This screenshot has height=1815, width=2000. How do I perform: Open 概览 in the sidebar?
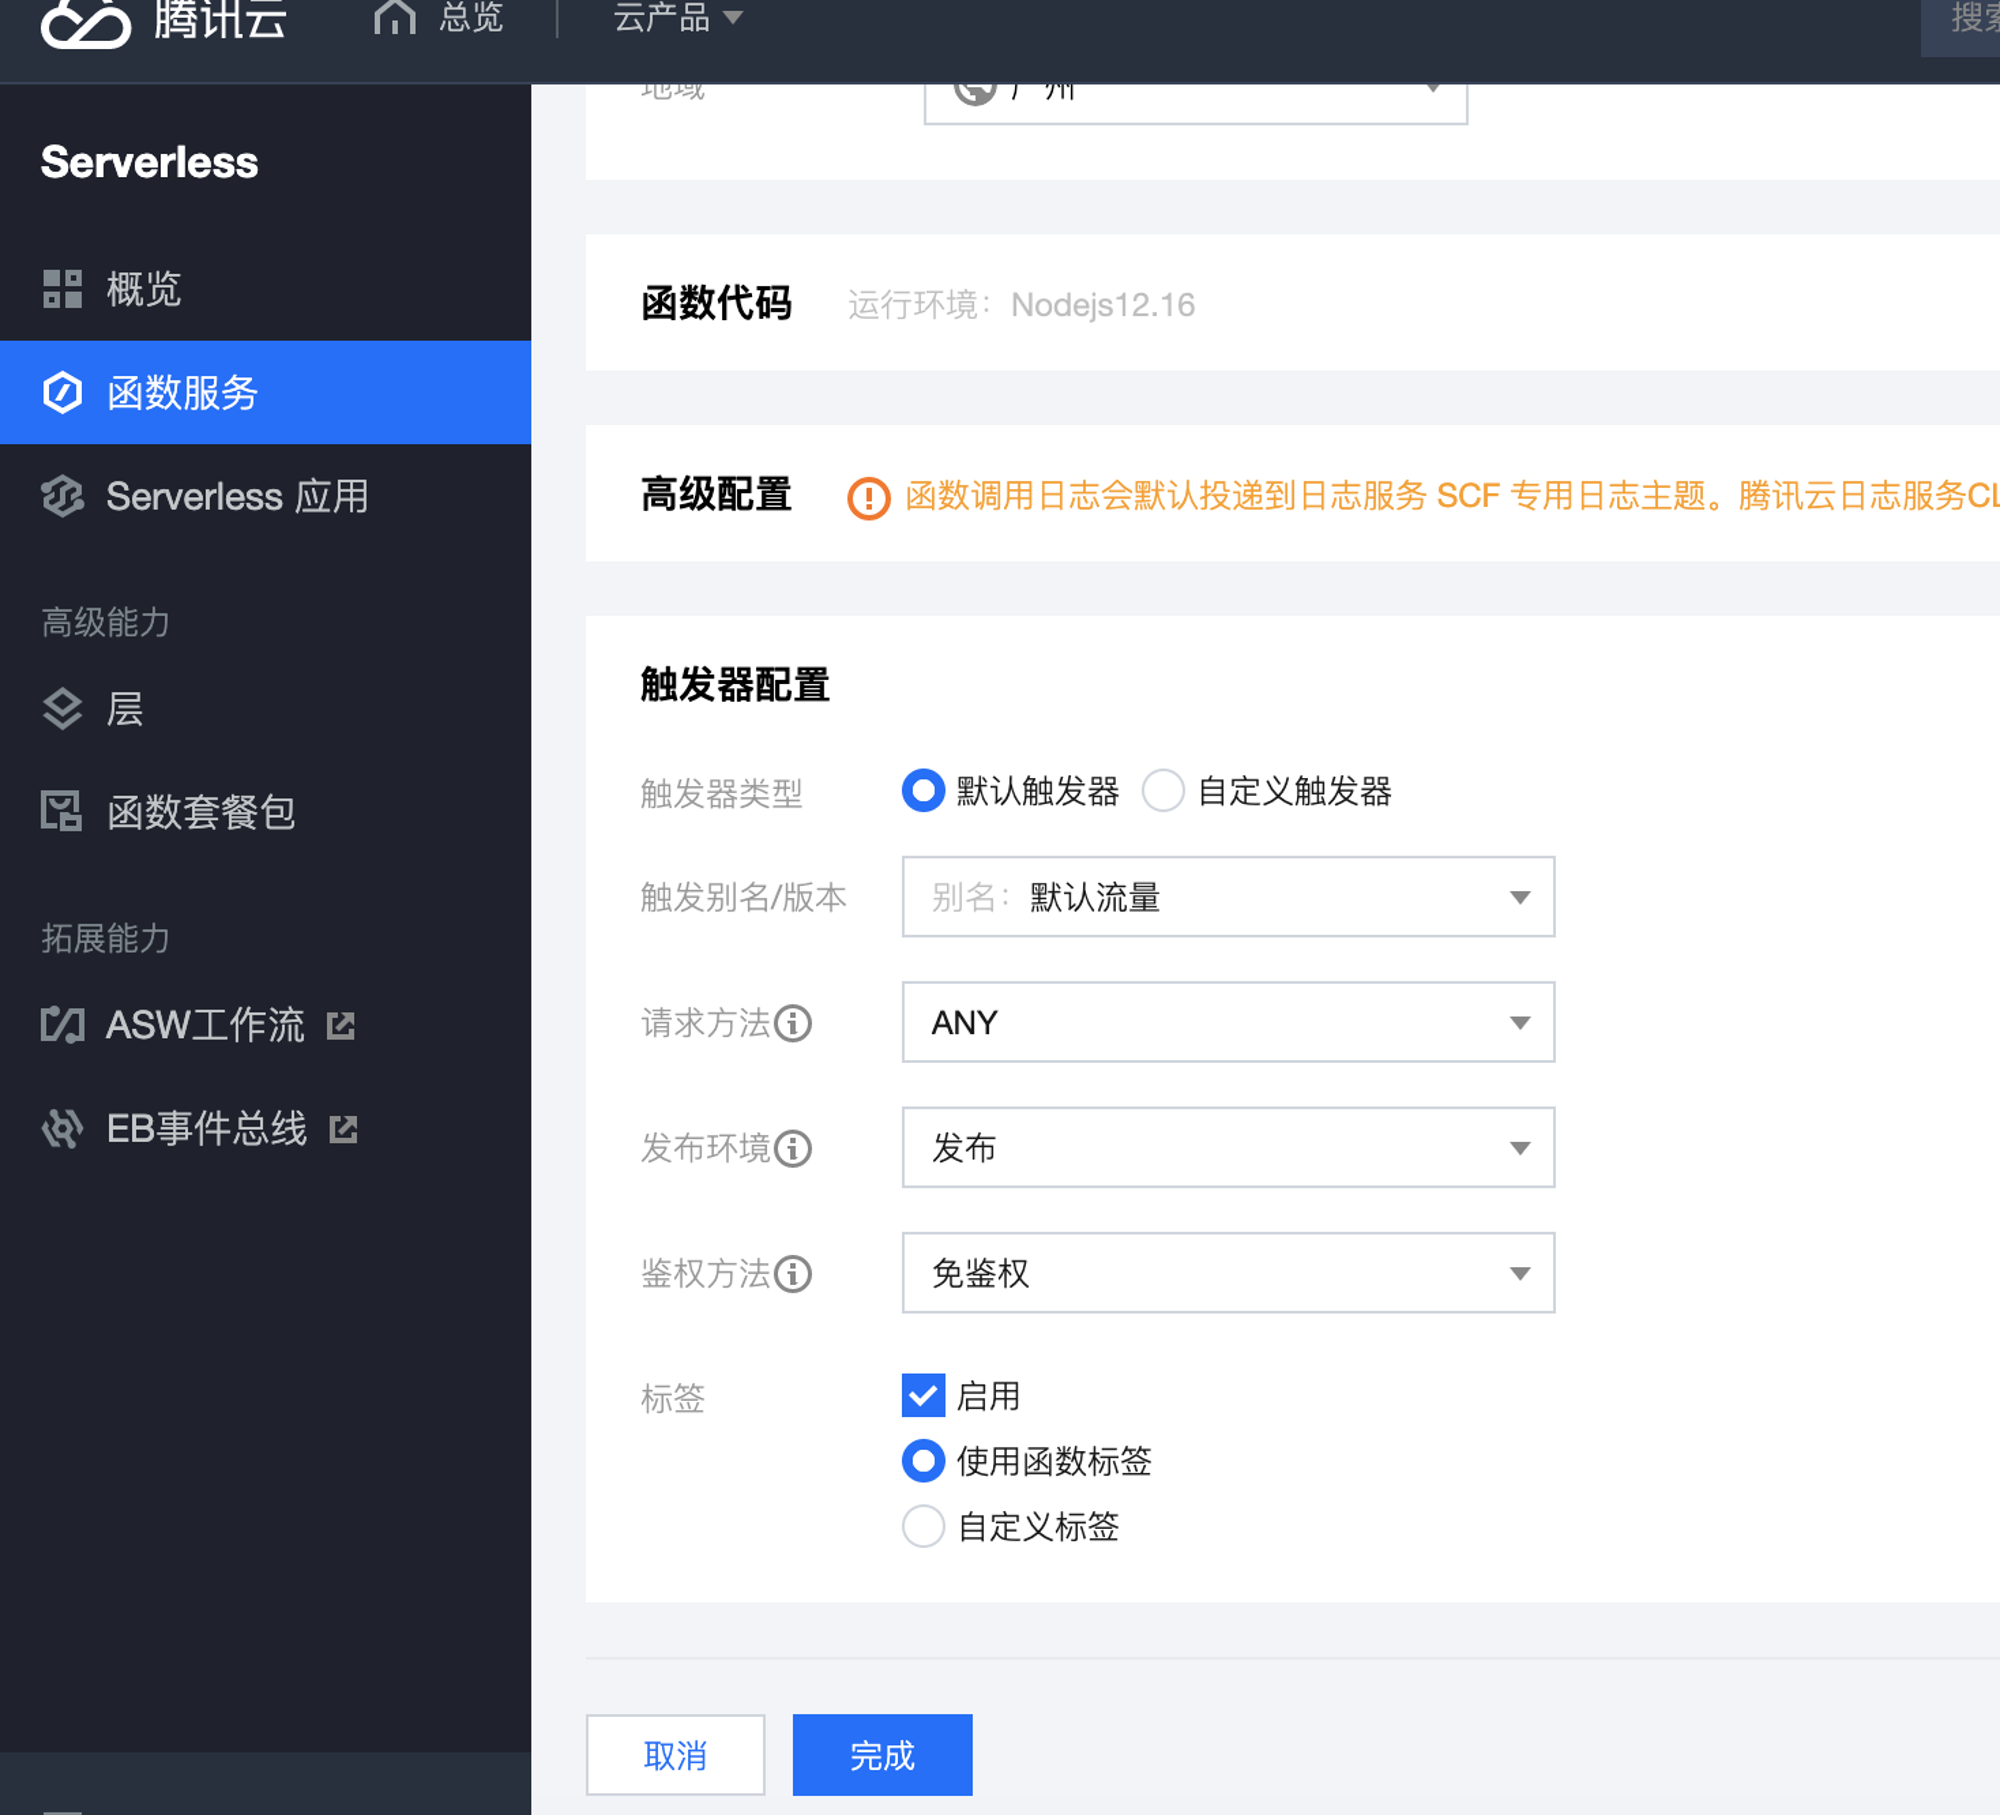pyautogui.click(x=265, y=289)
